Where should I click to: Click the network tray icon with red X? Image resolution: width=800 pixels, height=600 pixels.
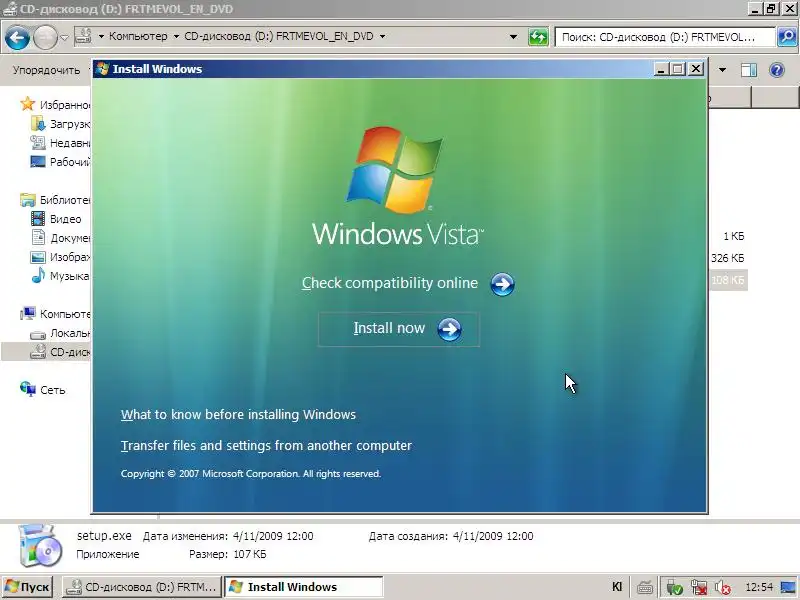point(699,587)
